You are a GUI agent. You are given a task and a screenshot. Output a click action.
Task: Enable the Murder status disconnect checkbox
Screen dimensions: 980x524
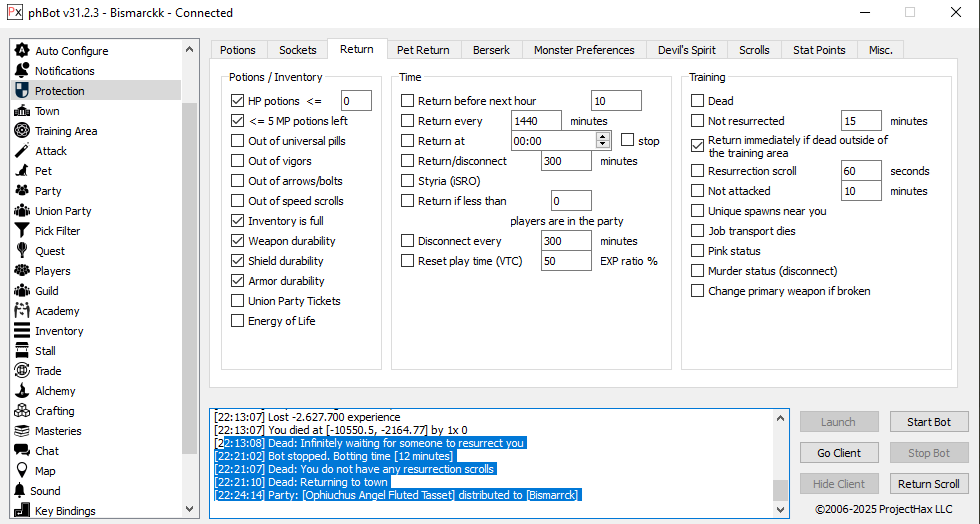pyautogui.click(x=698, y=271)
